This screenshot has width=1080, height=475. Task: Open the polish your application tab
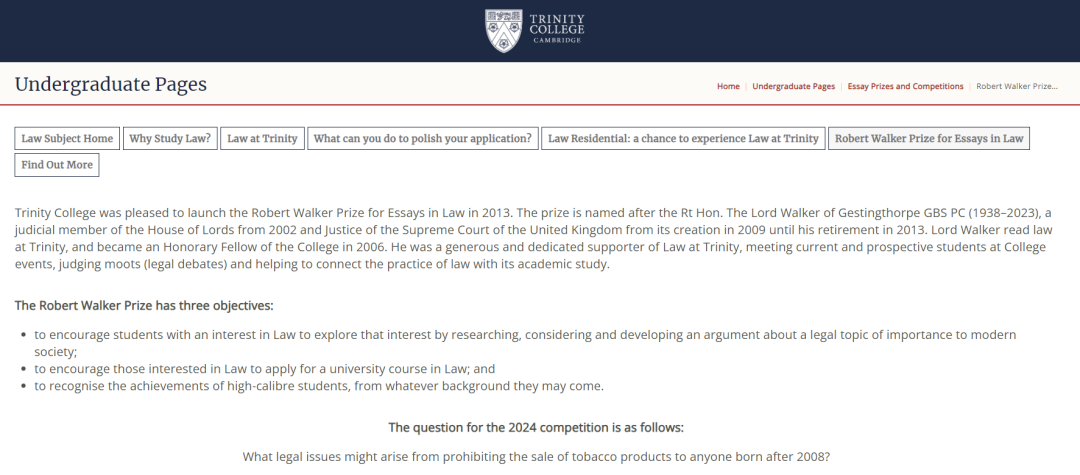point(422,138)
